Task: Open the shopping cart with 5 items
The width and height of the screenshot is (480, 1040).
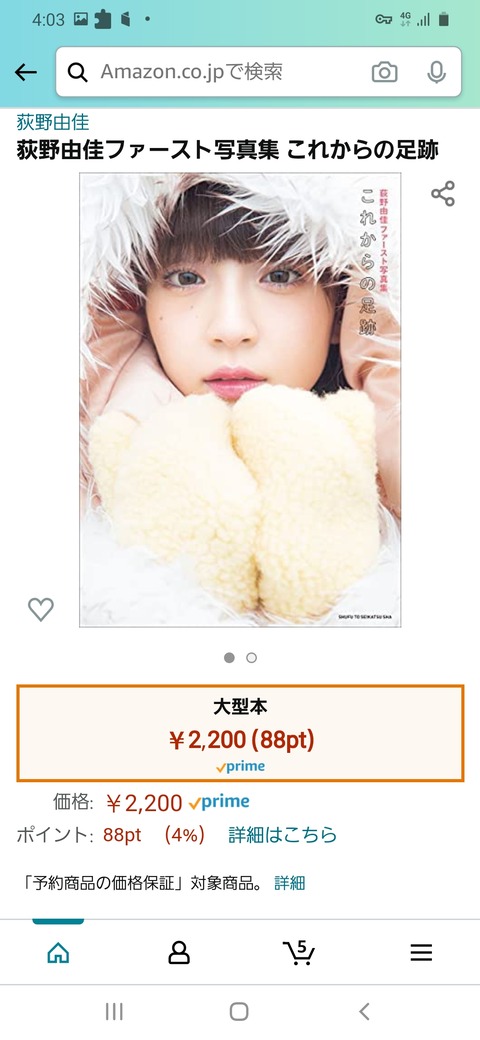Action: coord(299,952)
